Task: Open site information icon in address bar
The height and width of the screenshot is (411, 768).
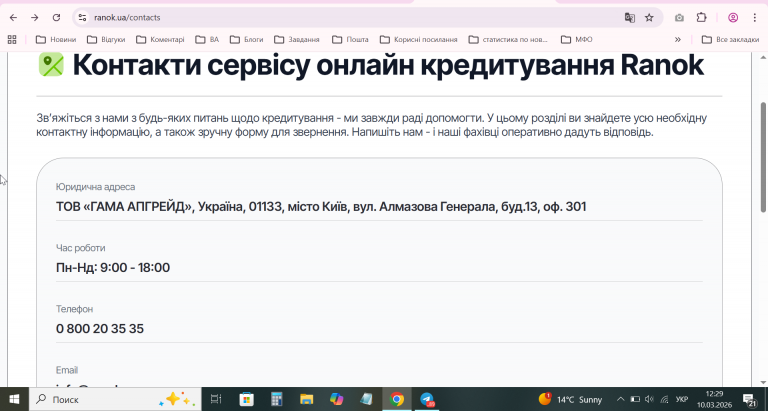Action: 82,18
